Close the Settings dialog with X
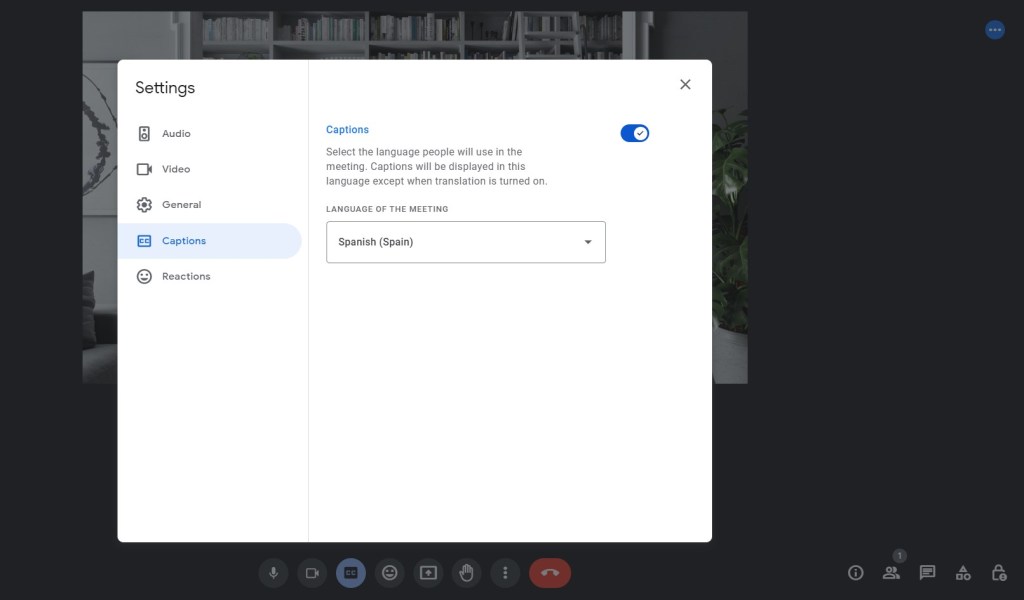The width and height of the screenshot is (1024, 600). click(x=685, y=85)
